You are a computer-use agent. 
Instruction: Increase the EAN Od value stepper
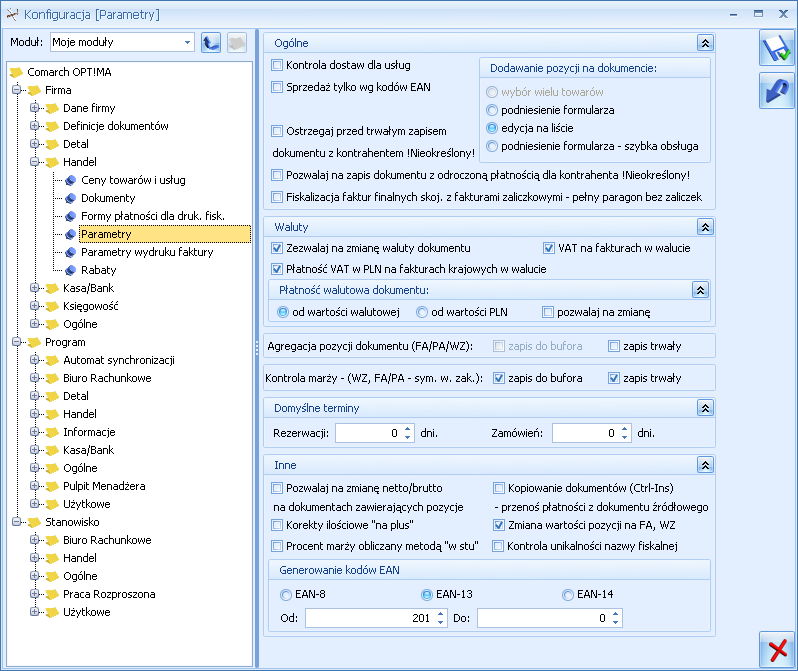(441, 614)
